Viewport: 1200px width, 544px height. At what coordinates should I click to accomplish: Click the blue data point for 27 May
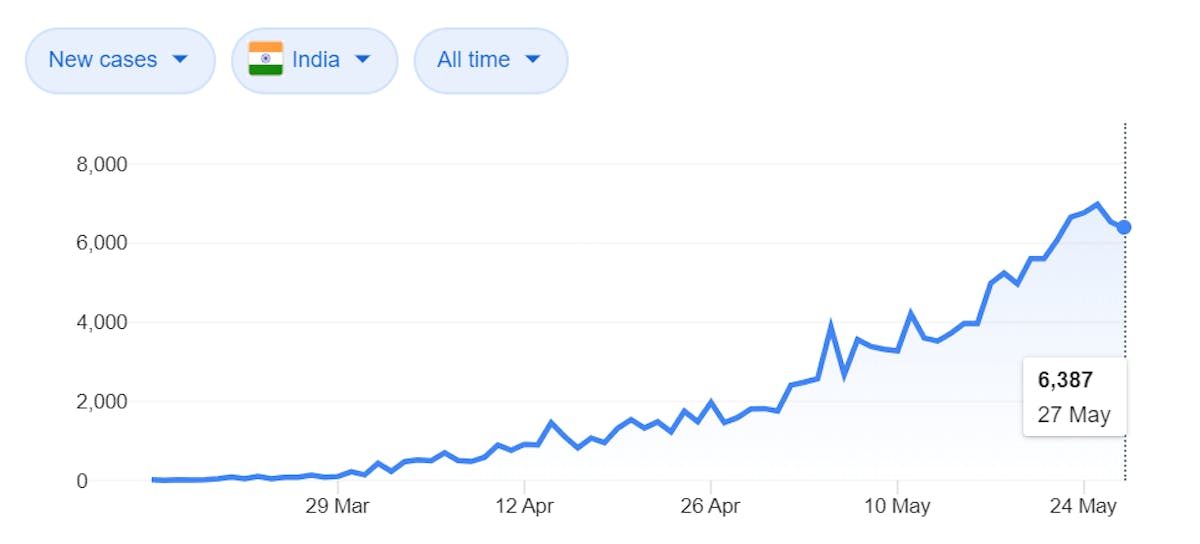(1124, 227)
